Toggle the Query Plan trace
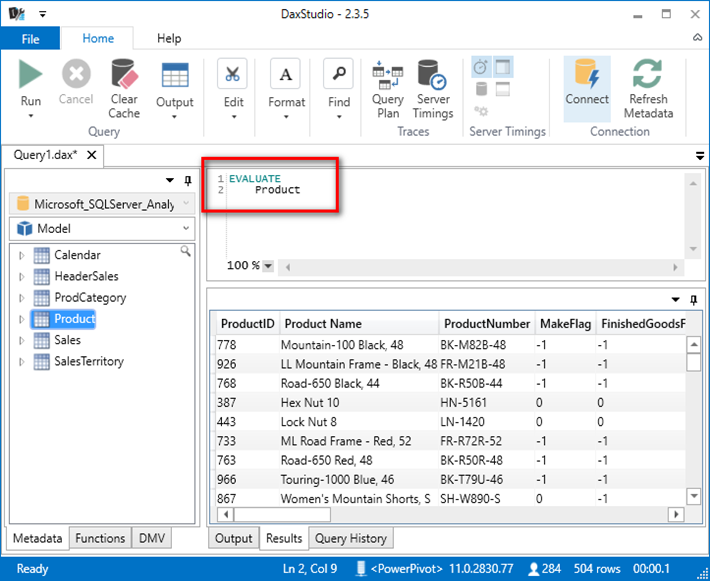 pos(388,89)
